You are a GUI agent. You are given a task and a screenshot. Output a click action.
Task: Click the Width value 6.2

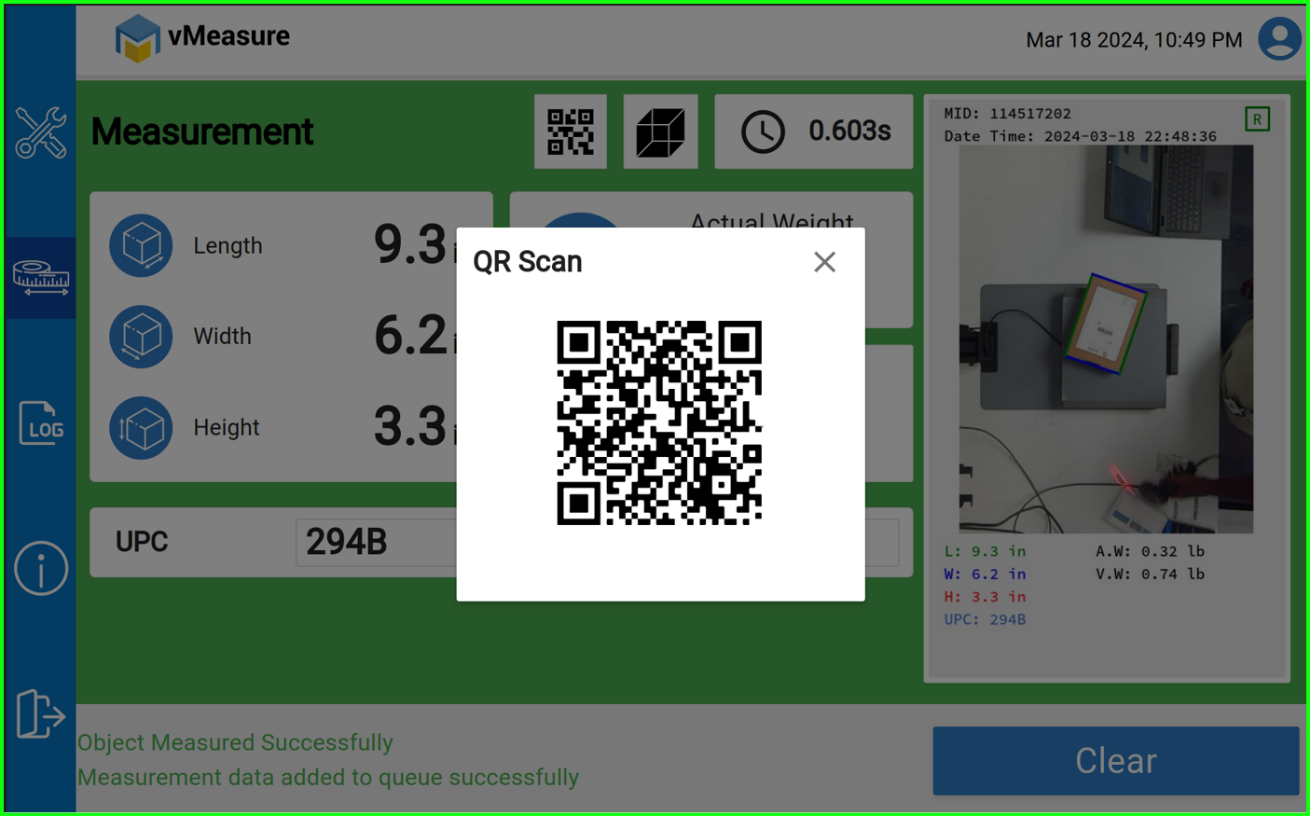pos(410,336)
